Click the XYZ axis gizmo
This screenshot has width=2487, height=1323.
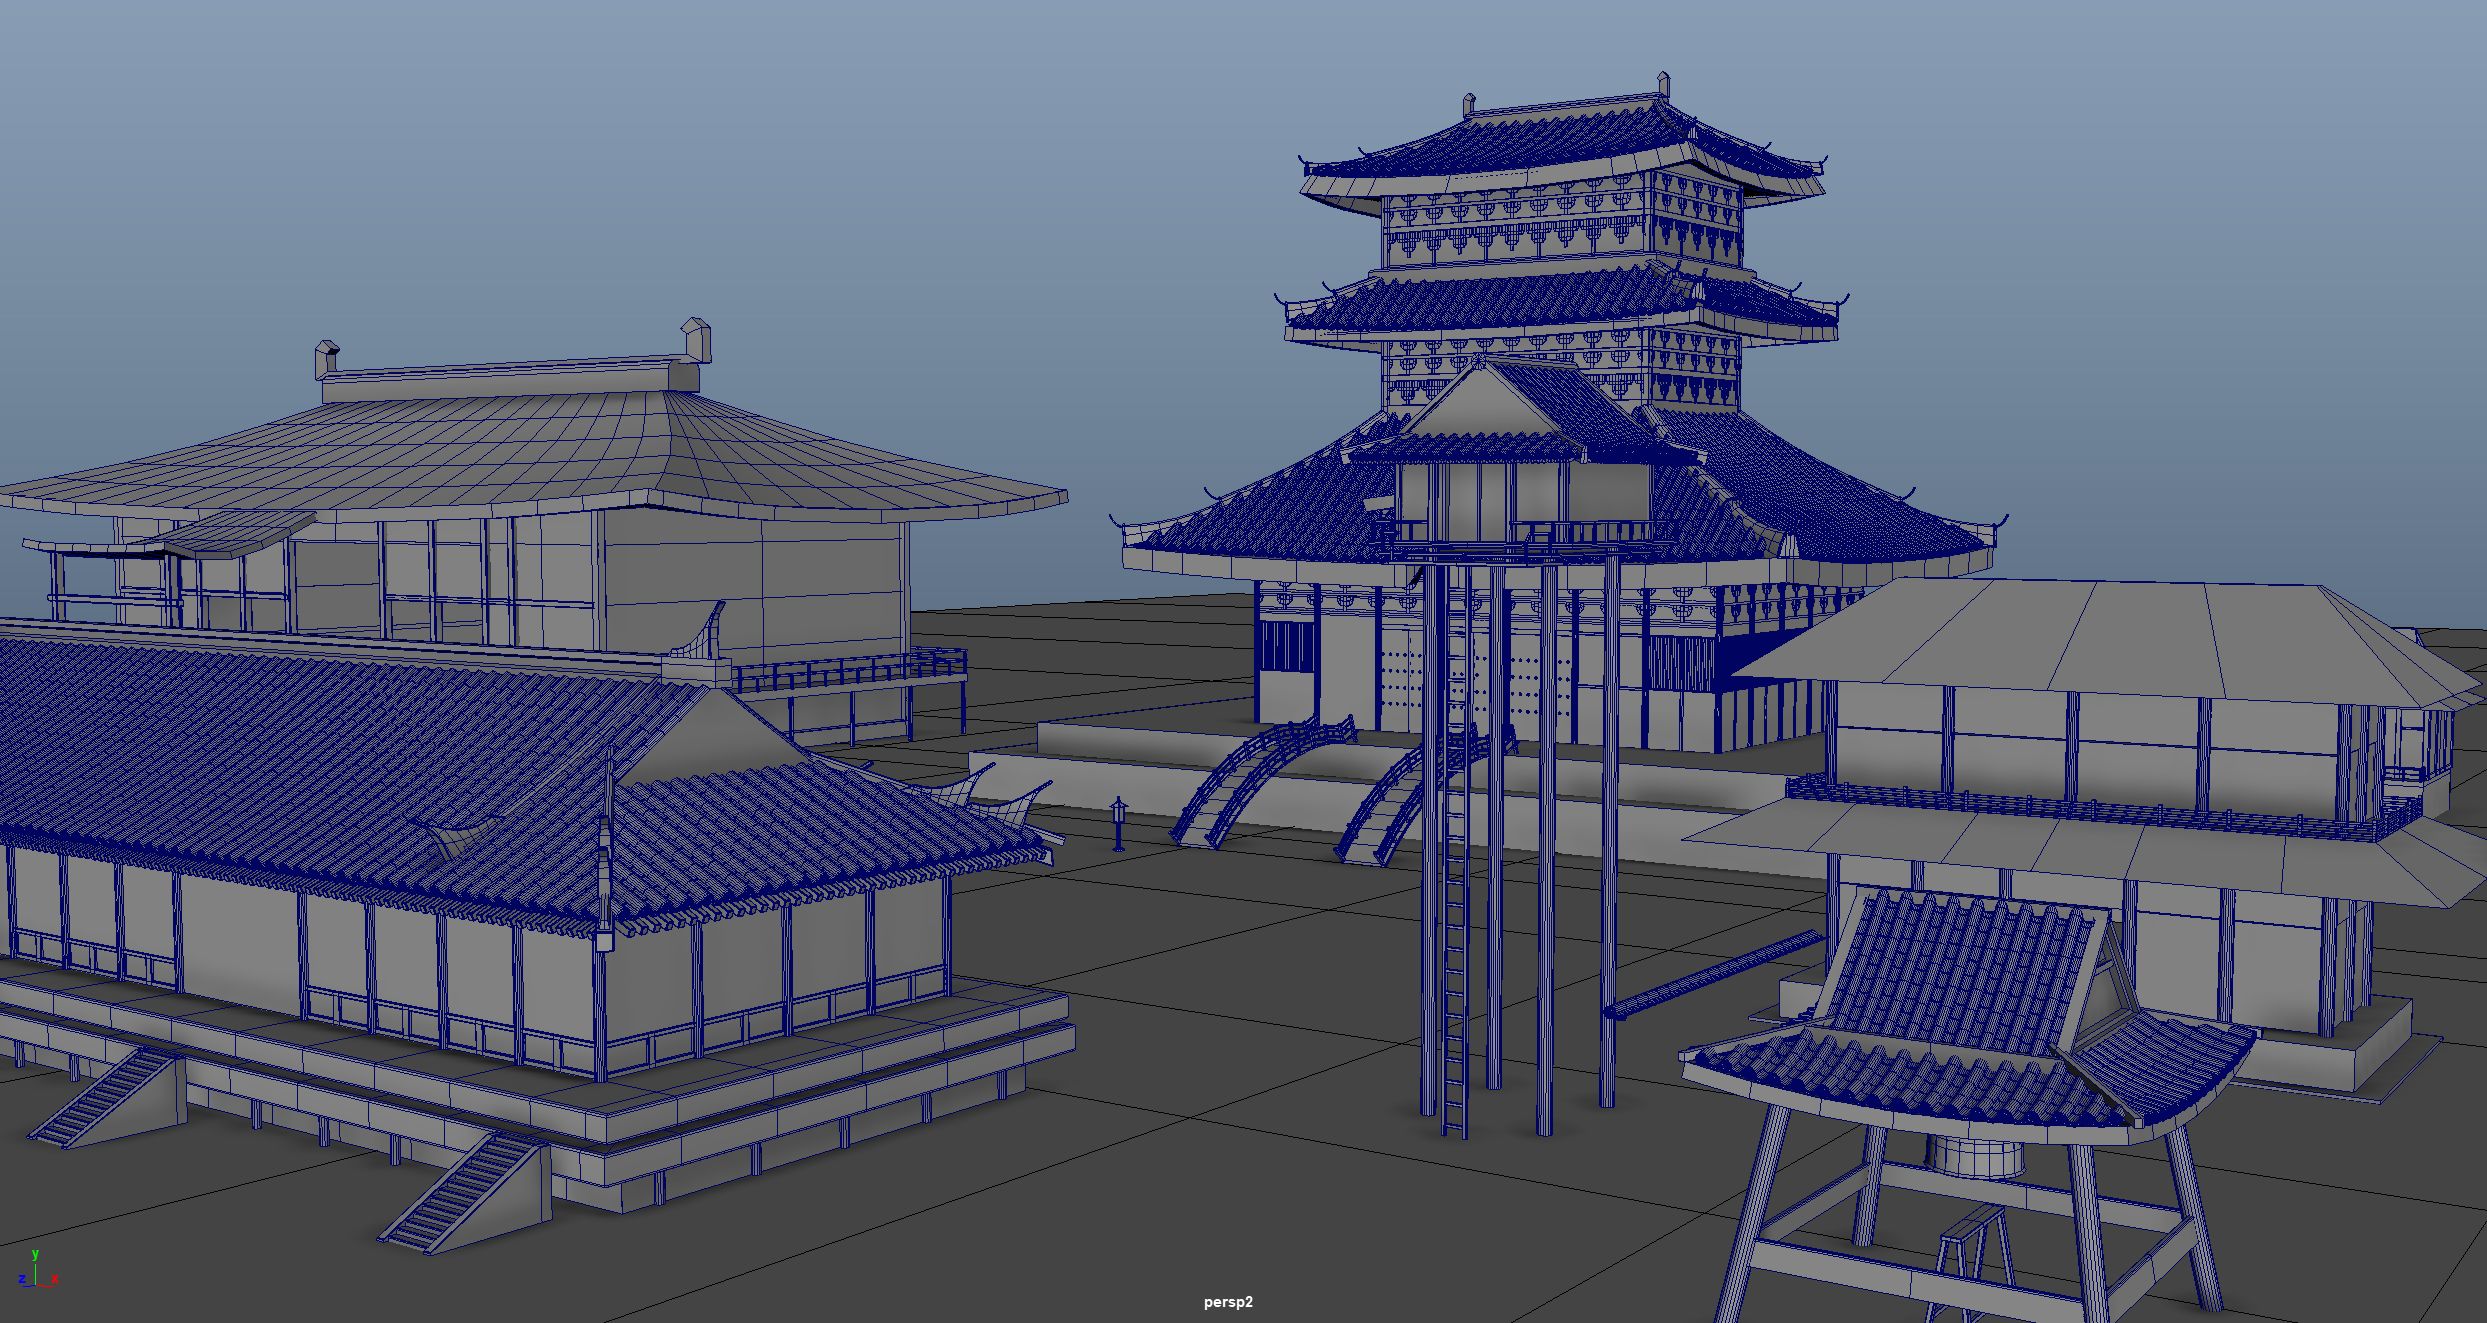point(37,1271)
